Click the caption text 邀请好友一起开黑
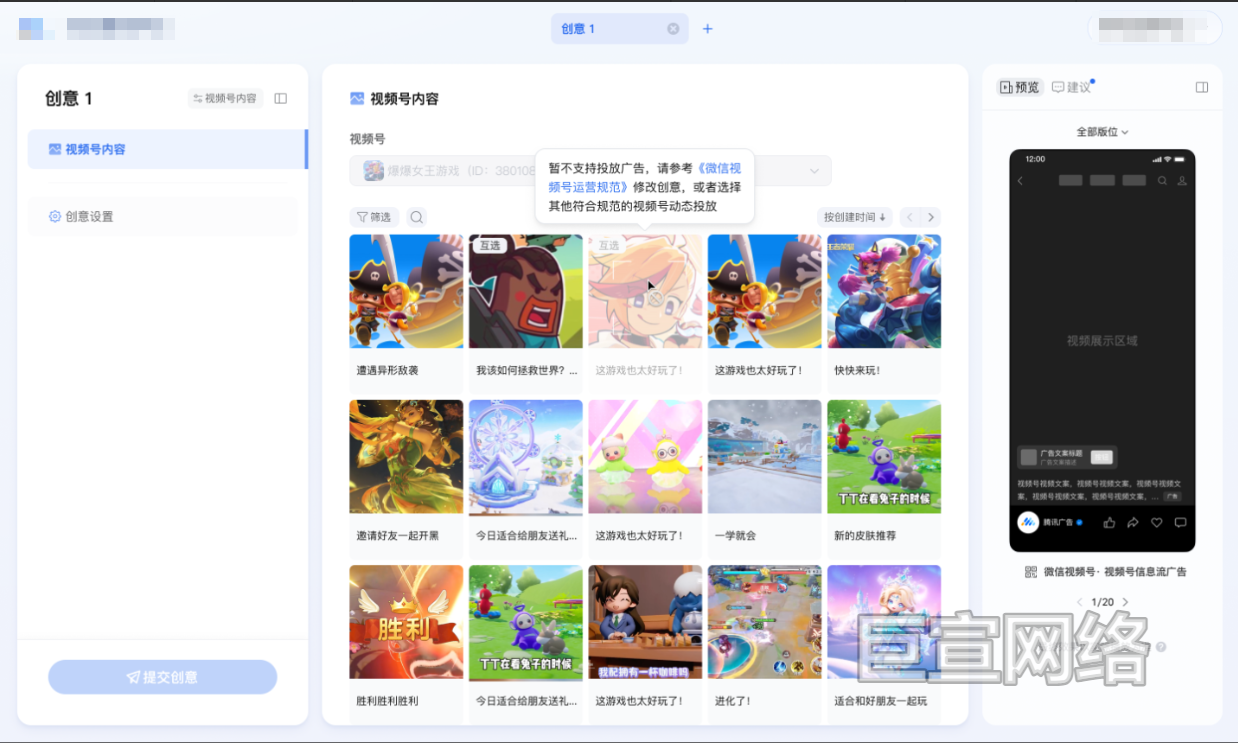This screenshot has height=743, width=1238. pyautogui.click(x=397, y=536)
